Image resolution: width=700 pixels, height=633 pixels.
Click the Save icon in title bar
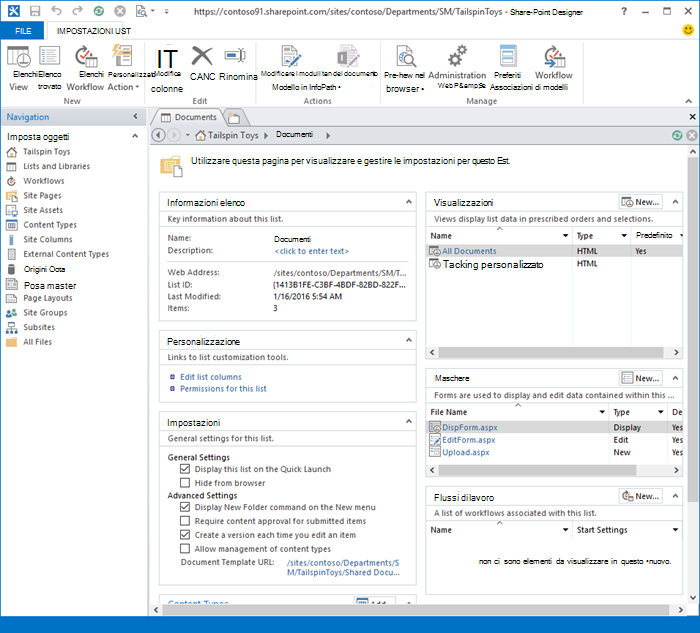point(35,11)
